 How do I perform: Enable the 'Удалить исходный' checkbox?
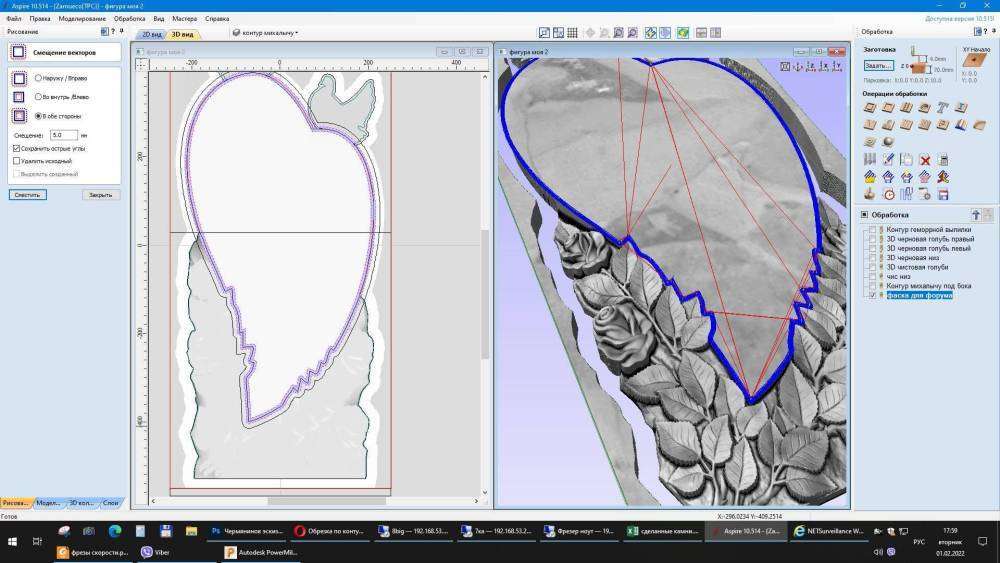(17, 160)
